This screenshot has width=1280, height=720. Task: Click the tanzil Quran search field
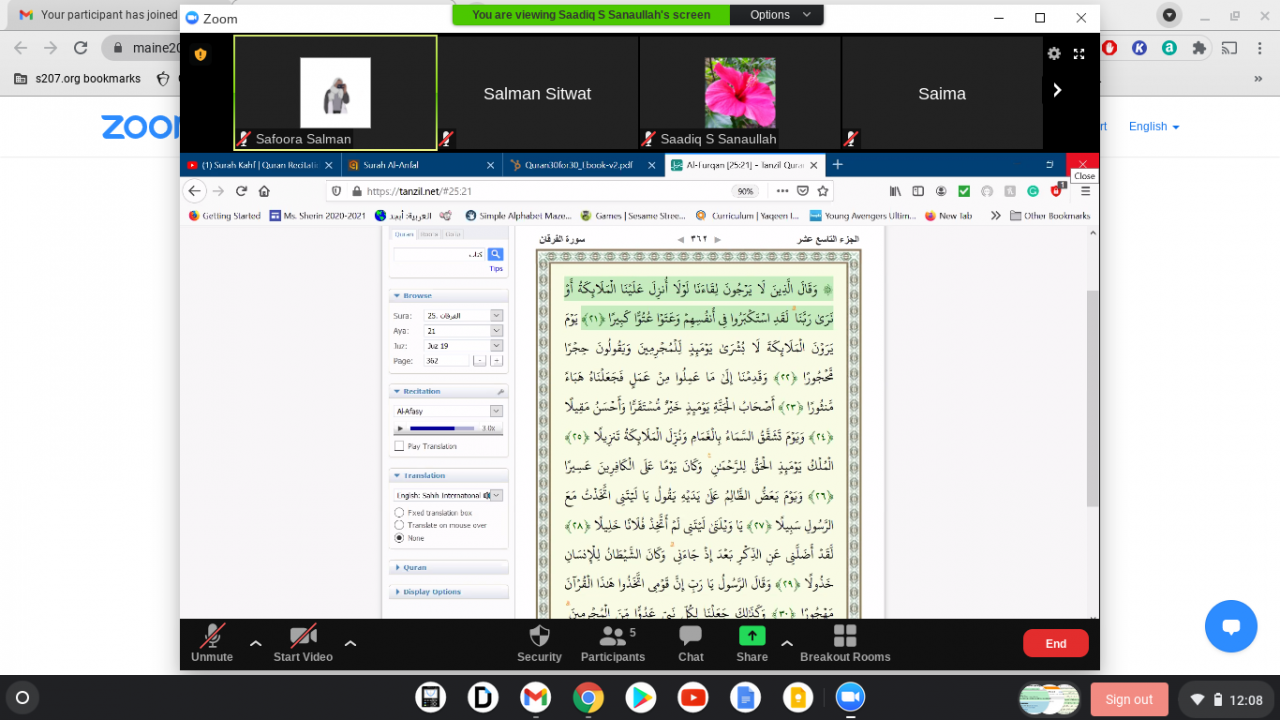coord(440,255)
